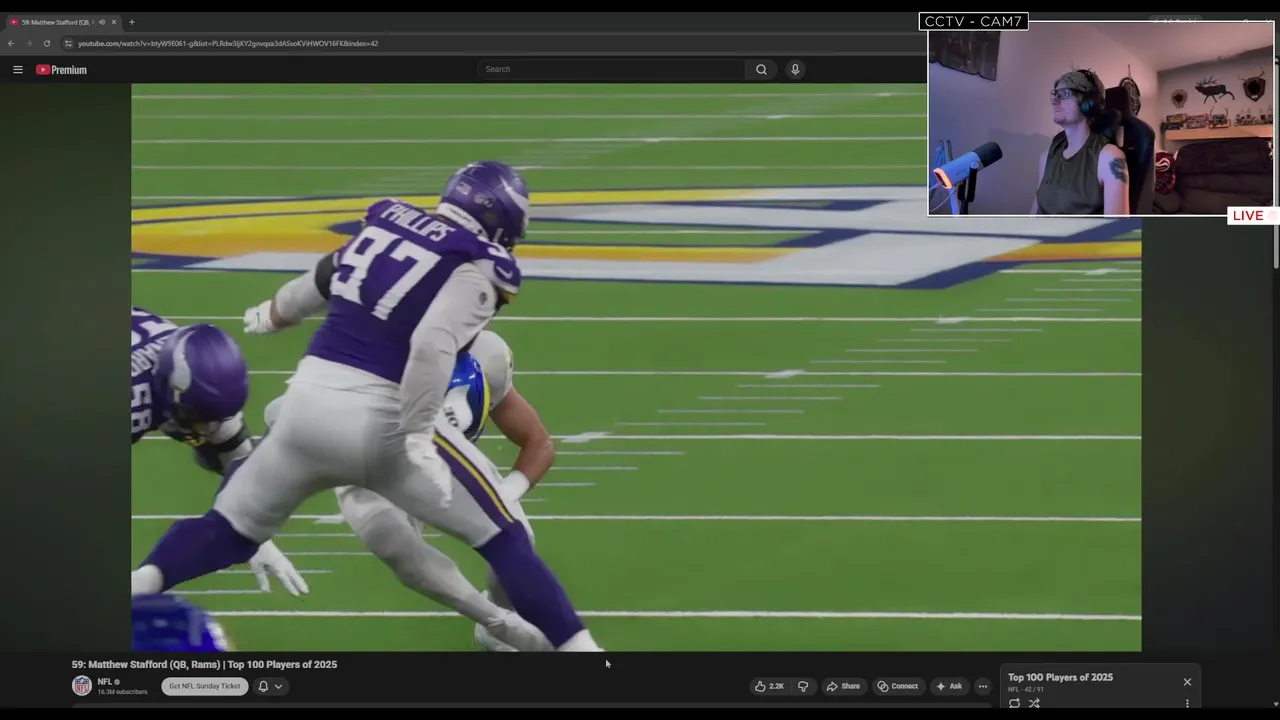The image size is (1280, 720).
Task: Go forward with the browser forward arrow
Action: coord(28,43)
